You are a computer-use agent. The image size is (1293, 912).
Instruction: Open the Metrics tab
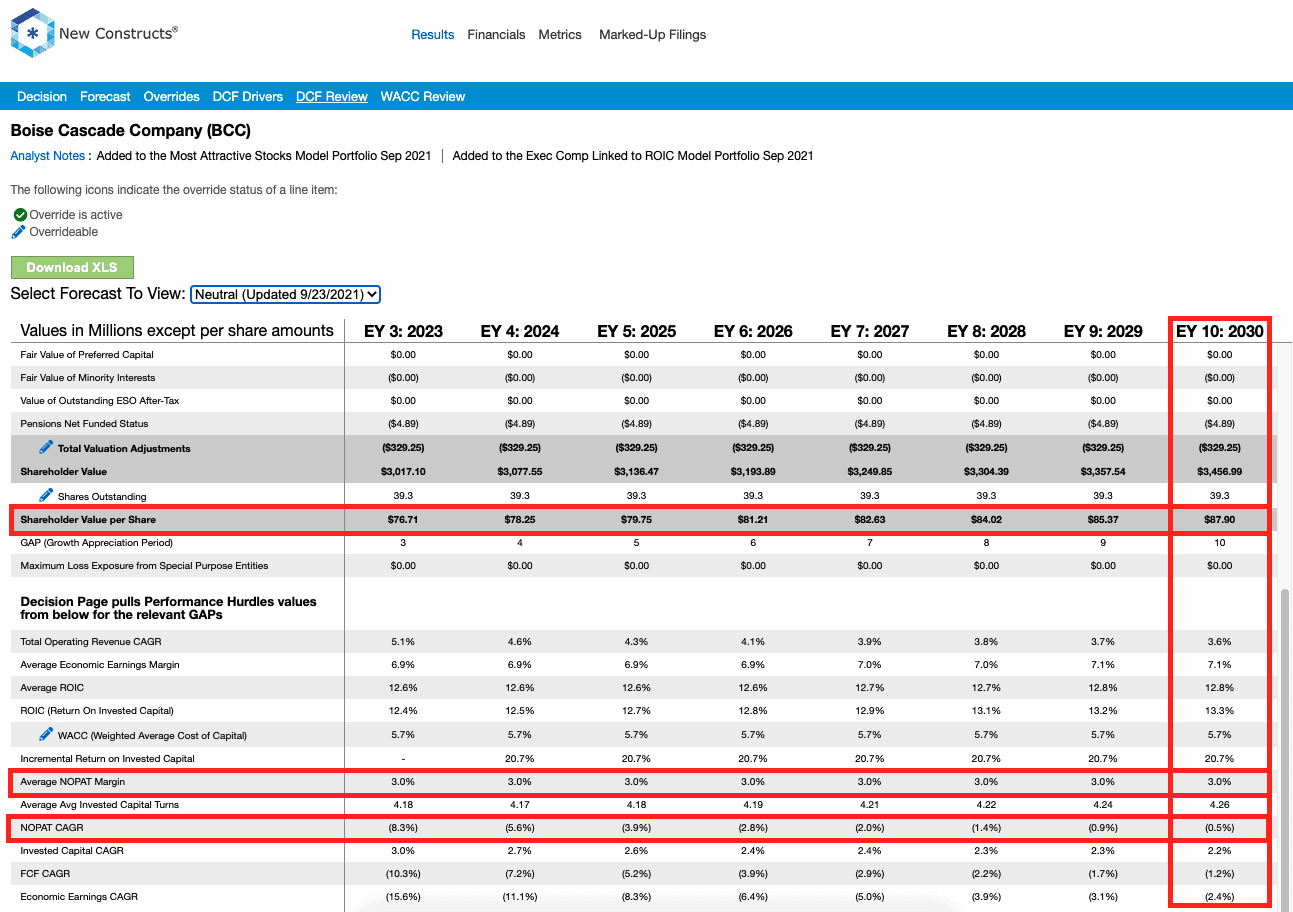[x=560, y=34]
